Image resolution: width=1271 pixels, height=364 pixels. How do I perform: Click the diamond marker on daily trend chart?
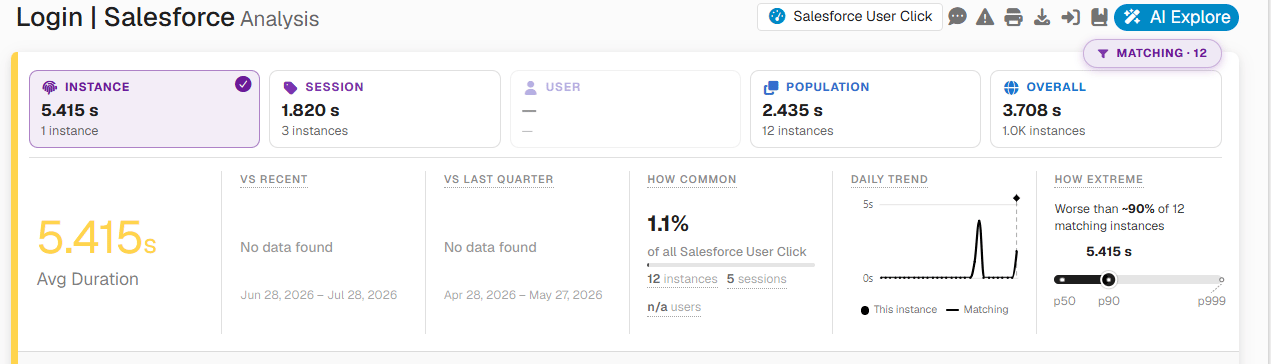coord(1016,198)
